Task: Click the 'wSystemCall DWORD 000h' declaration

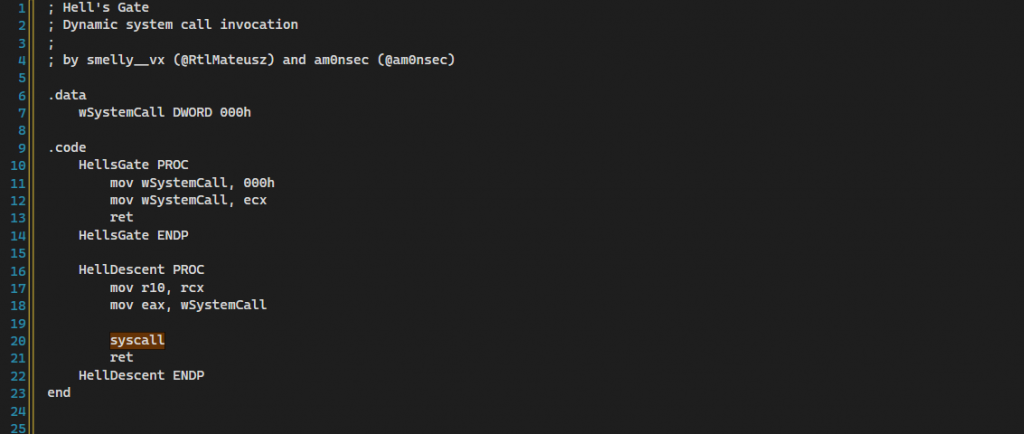Action: 164,112
